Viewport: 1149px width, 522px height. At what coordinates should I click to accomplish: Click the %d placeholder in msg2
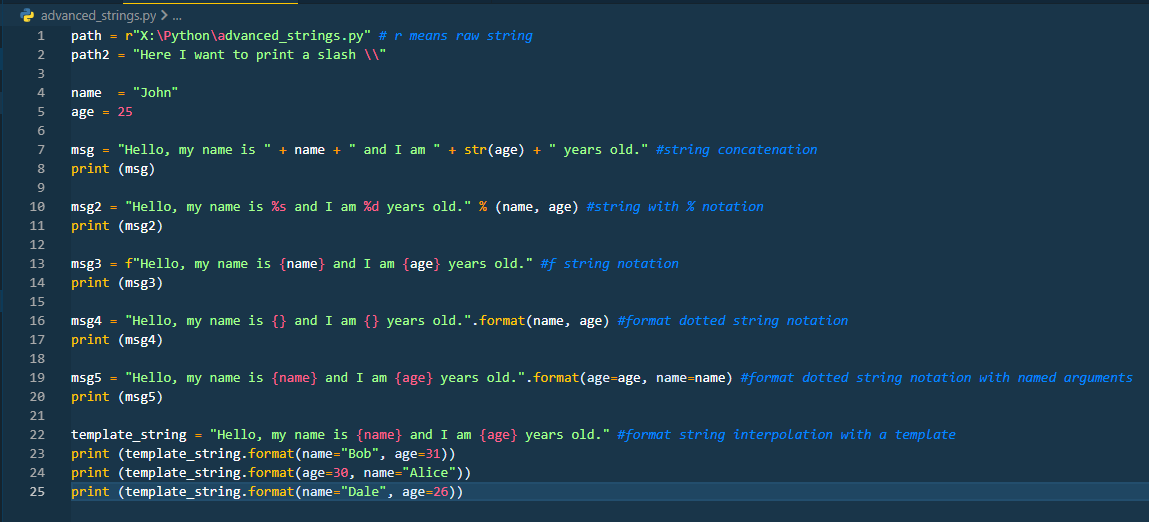372,207
